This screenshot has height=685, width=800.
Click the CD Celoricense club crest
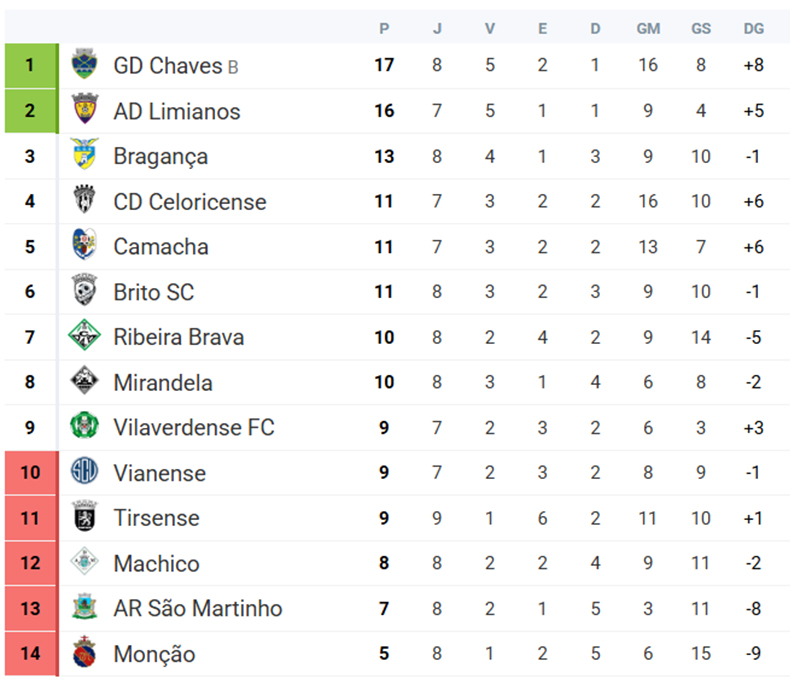coord(85,201)
